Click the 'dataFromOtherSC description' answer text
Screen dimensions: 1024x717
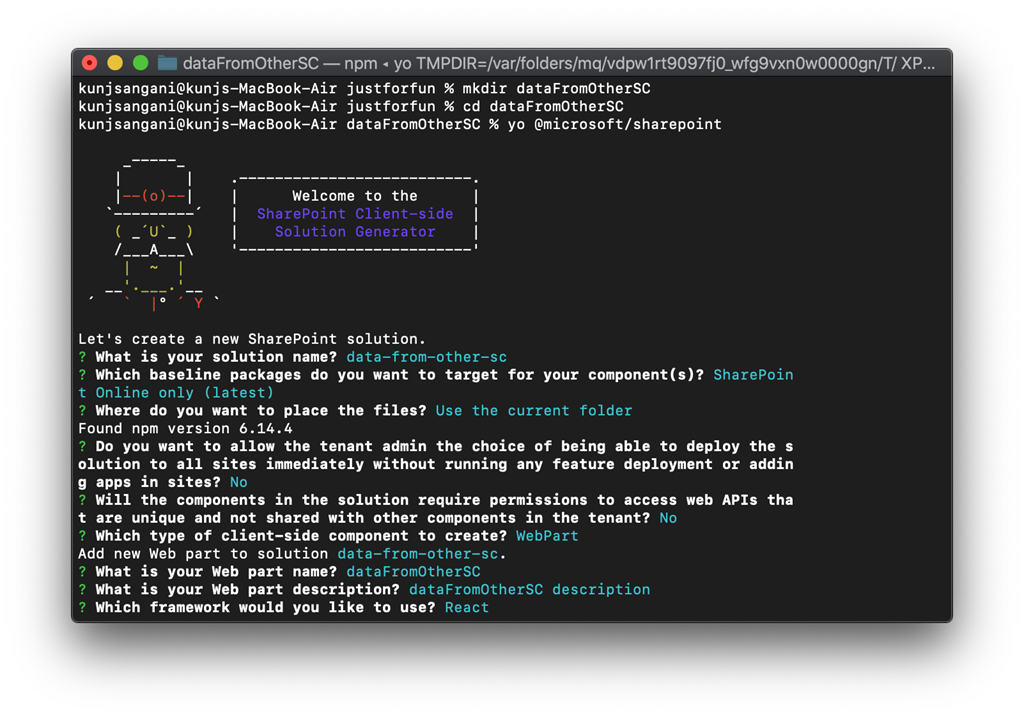pos(529,589)
